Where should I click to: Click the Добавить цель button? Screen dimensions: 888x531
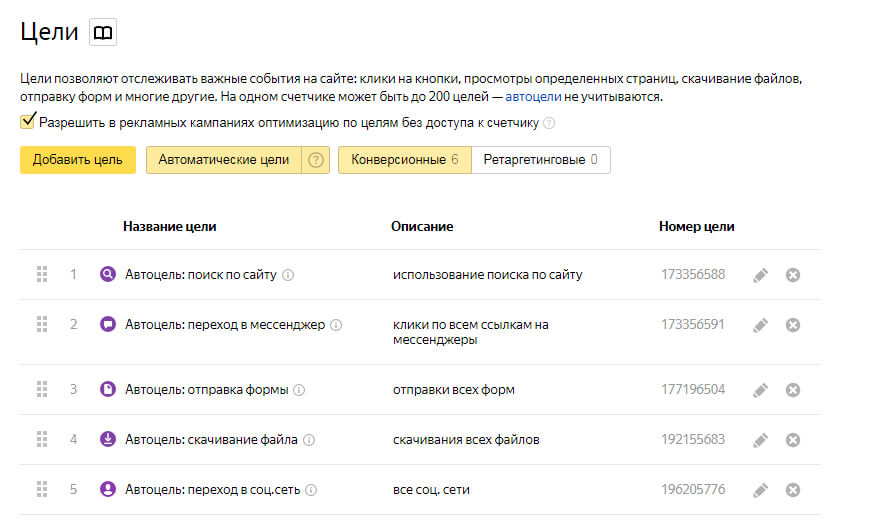[78, 160]
